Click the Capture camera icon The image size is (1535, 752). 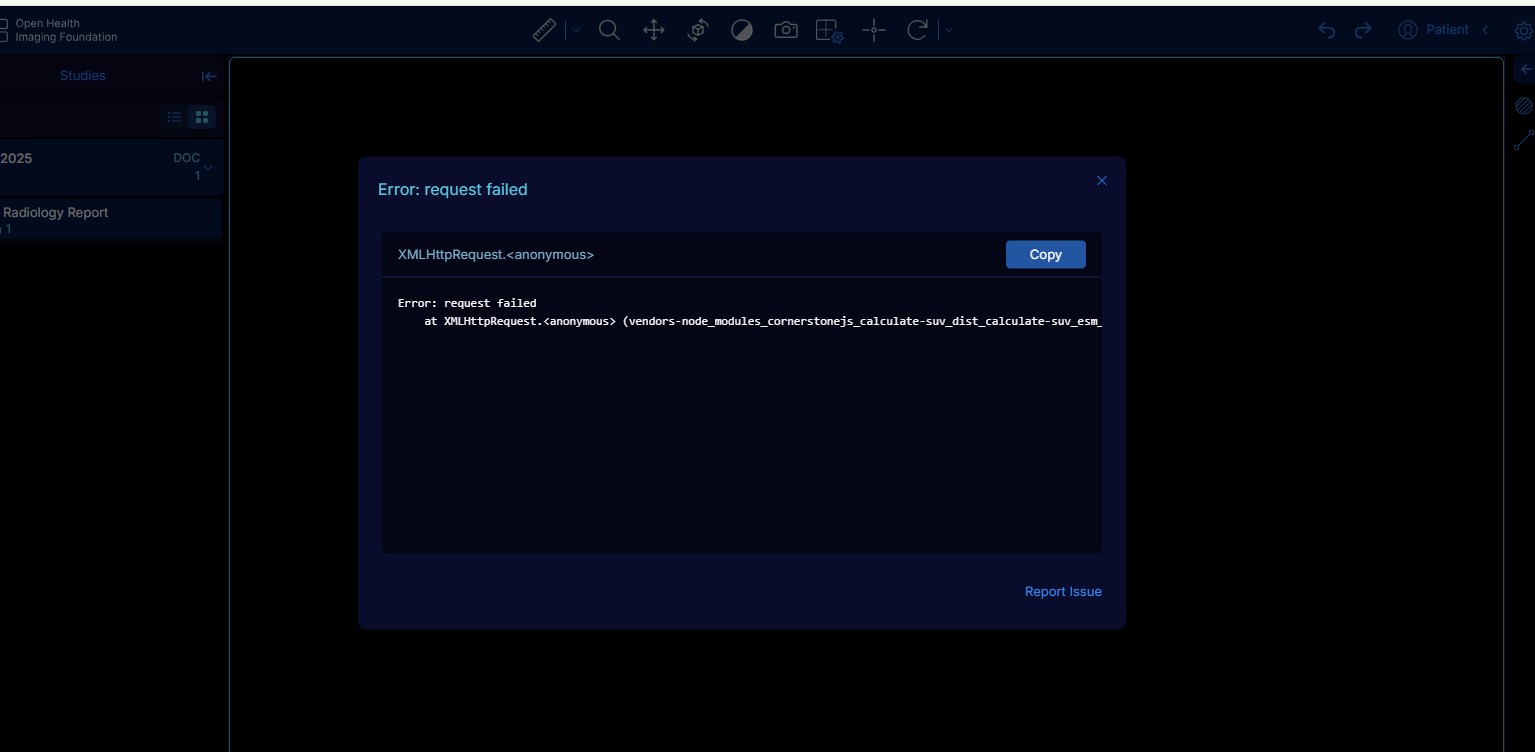pyautogui.click(x=786, y=30)
